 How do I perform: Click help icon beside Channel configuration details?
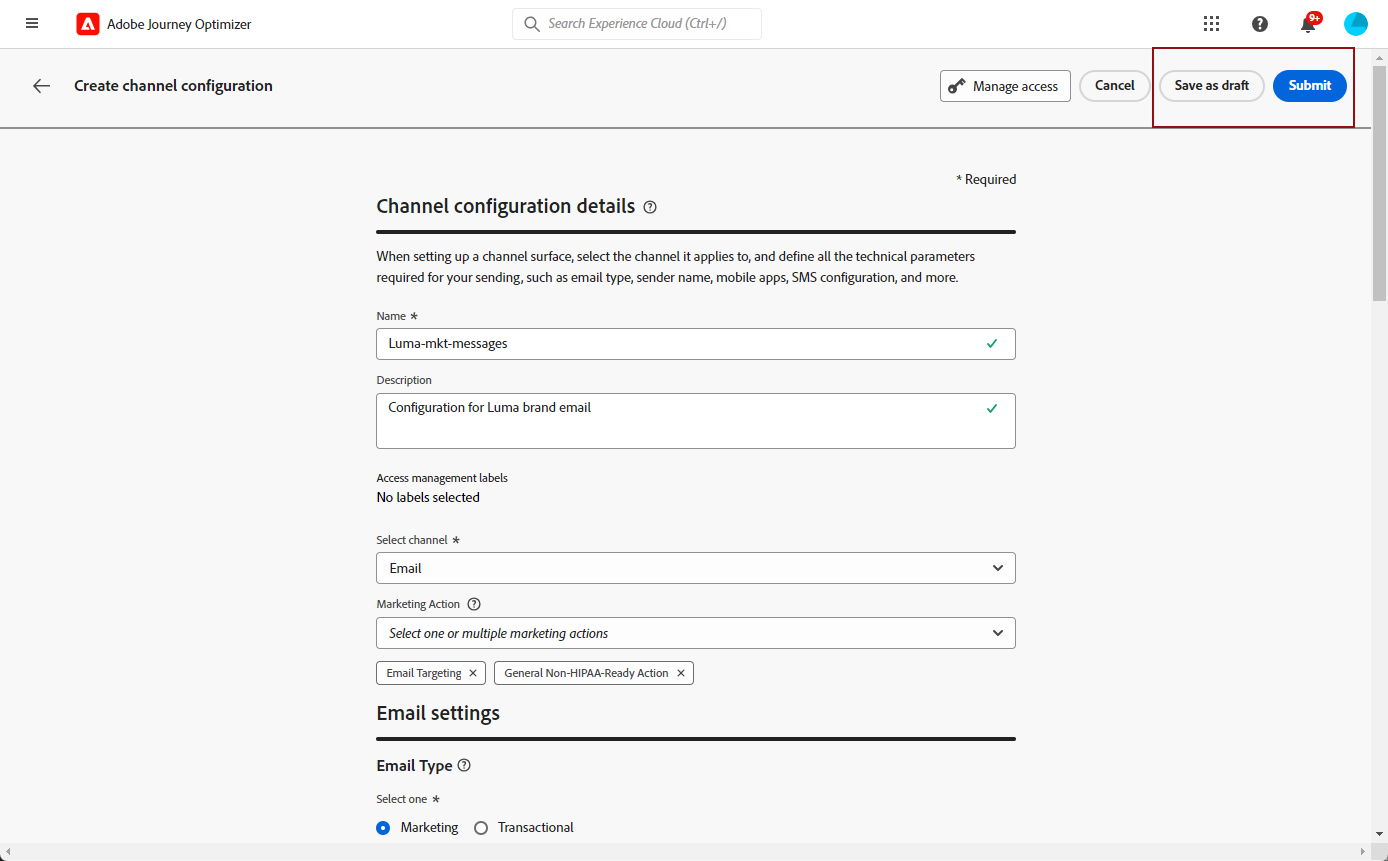click(650, 207)
